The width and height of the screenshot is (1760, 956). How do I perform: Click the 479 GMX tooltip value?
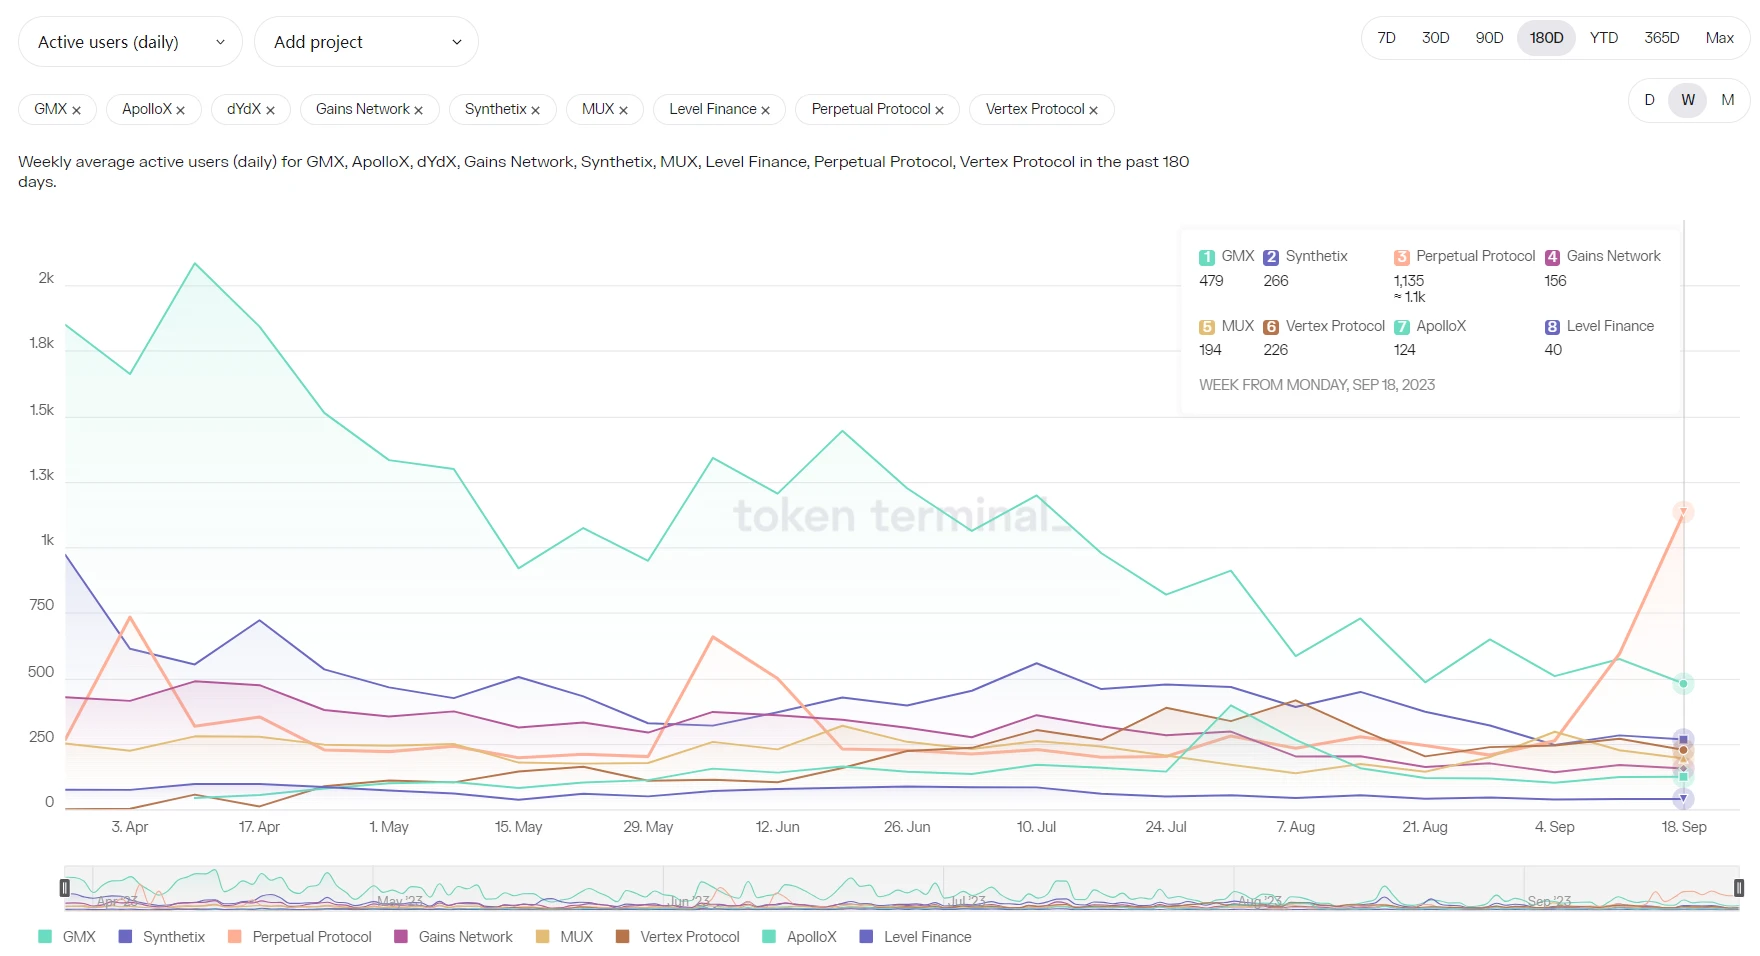[1211, 281]
